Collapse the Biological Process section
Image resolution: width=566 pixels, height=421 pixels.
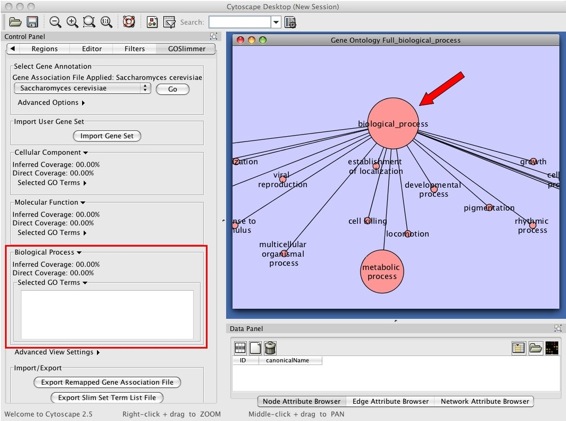pos(48,252)
